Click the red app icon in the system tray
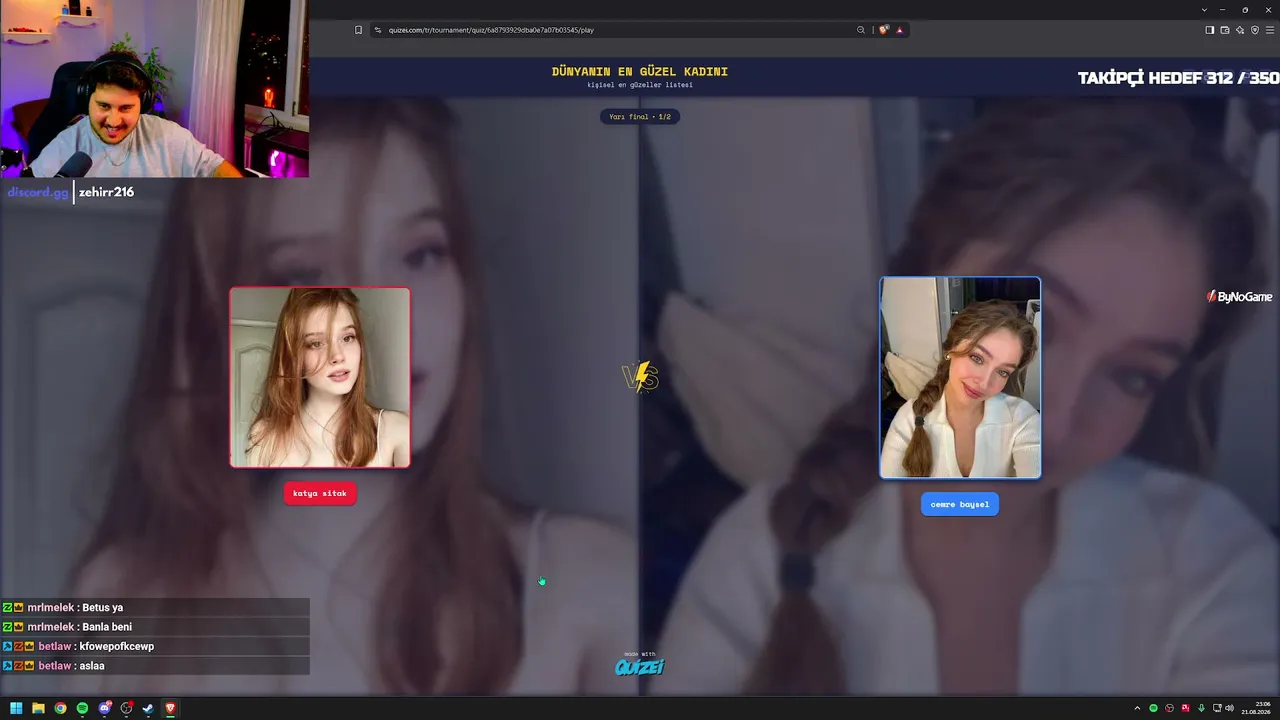This screenshot has width=1280, height=720. click(1185, 708)
